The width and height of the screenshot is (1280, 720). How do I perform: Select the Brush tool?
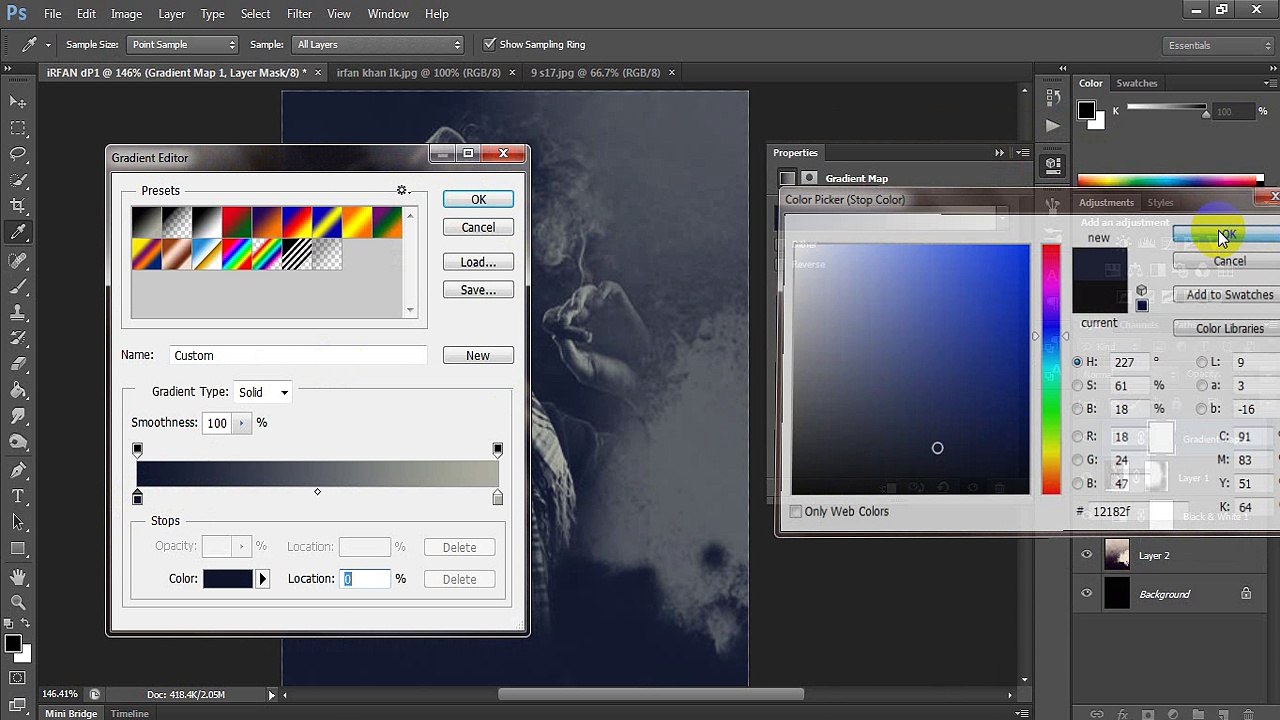(18, 286)
